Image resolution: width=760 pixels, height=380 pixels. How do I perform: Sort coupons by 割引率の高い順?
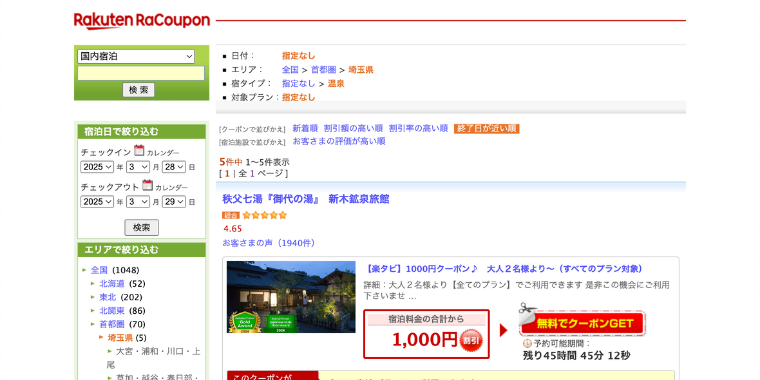click(418, 128)
